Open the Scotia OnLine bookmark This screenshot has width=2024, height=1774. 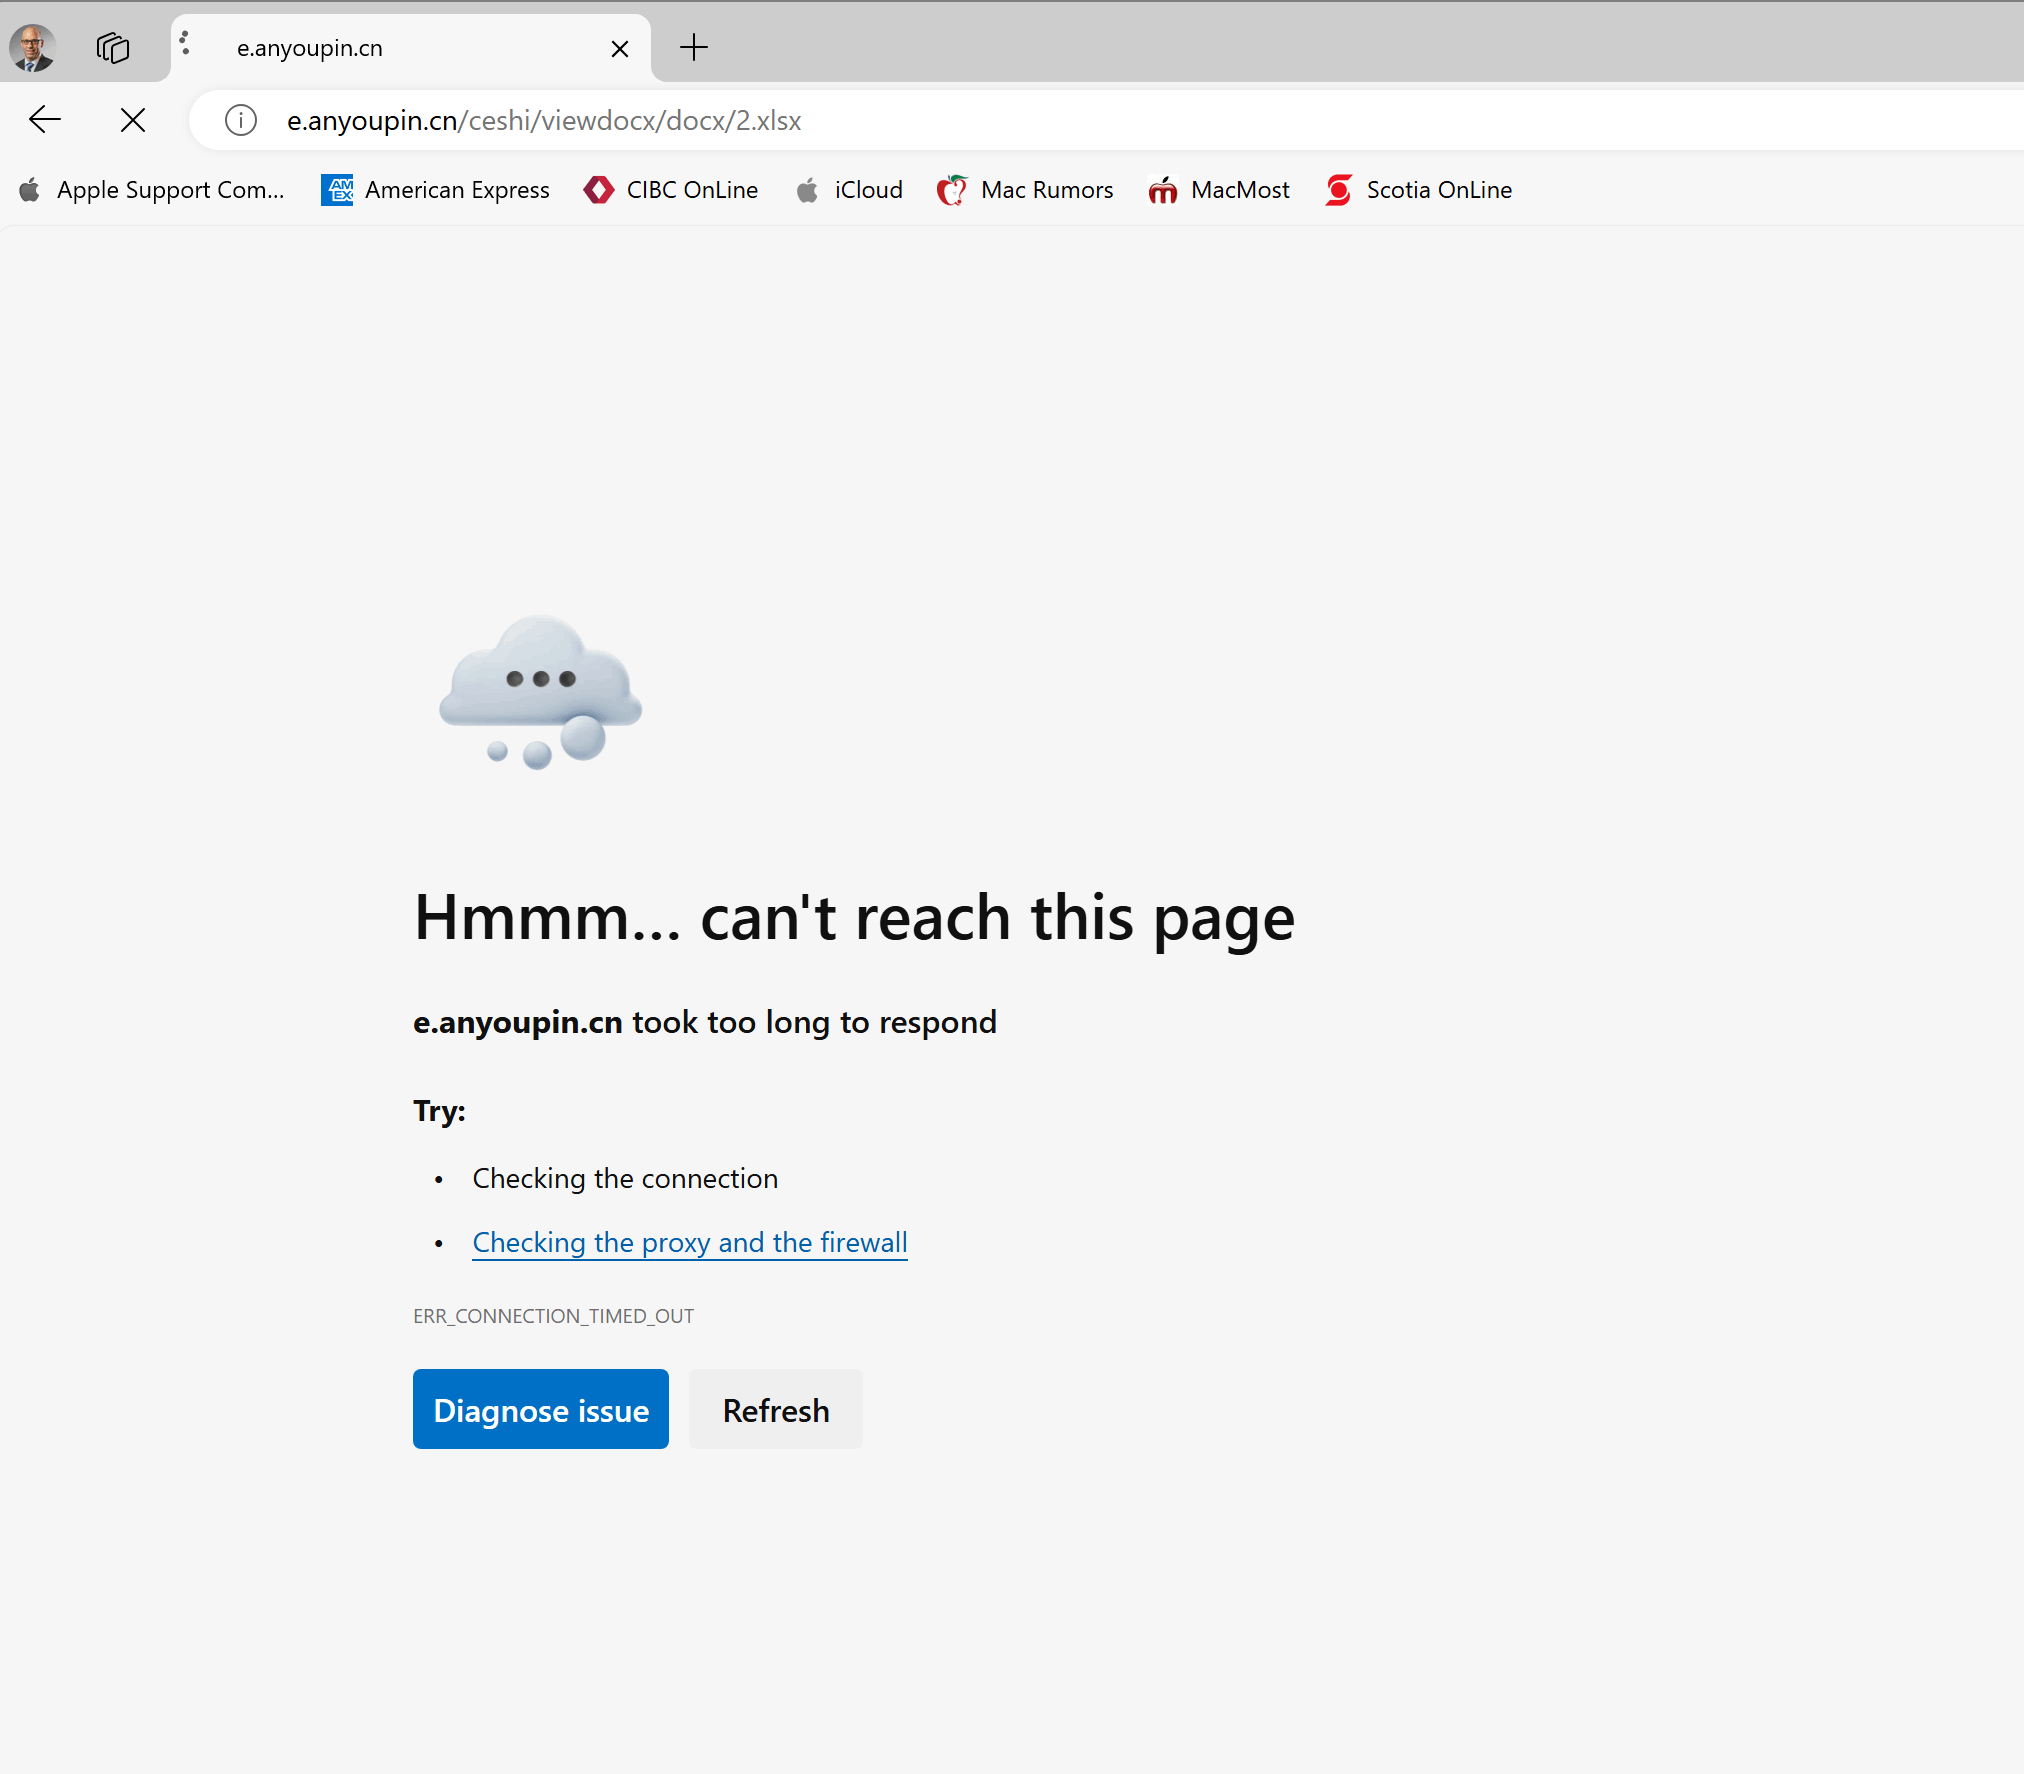pyautogui.click(x=1418, y=190)
